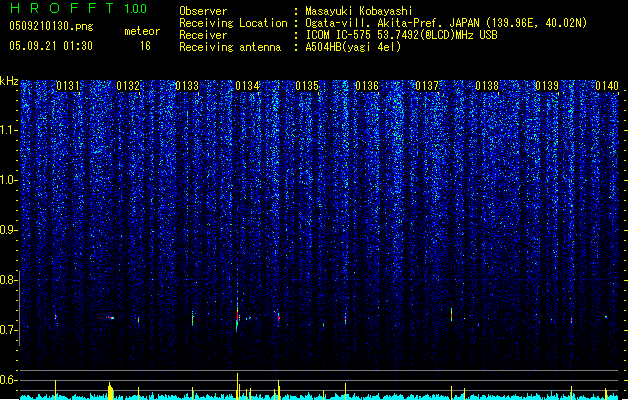Screen dimensions: 629x400
Task: Click the 0133 time marker
Action: [187, 86]
